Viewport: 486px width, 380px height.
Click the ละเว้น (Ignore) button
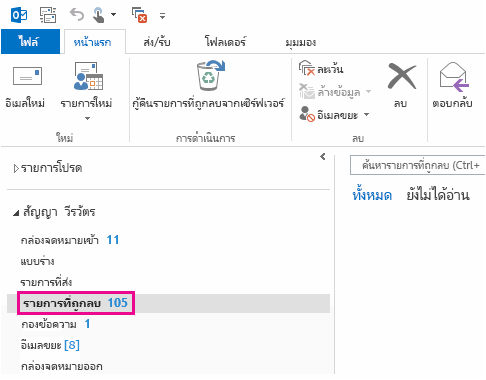[x=321, y=69]
